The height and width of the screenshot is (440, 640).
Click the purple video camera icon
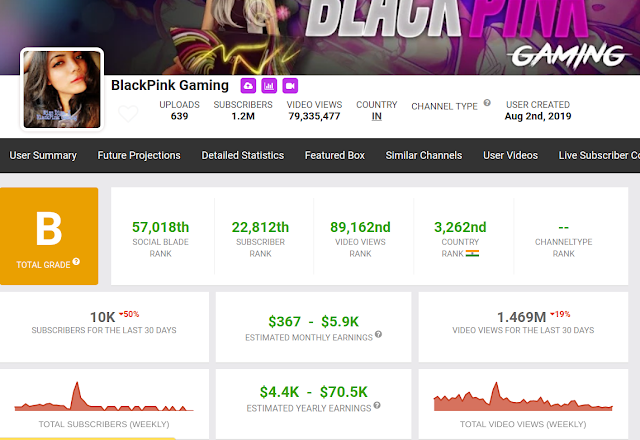(290, 86)
